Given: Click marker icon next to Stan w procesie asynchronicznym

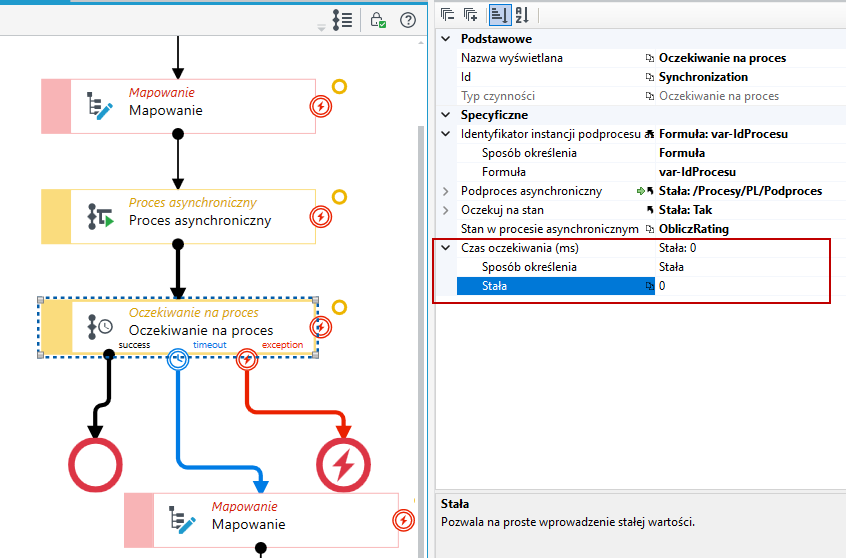Looking at the screenshot, I should (x=650, y=229).
